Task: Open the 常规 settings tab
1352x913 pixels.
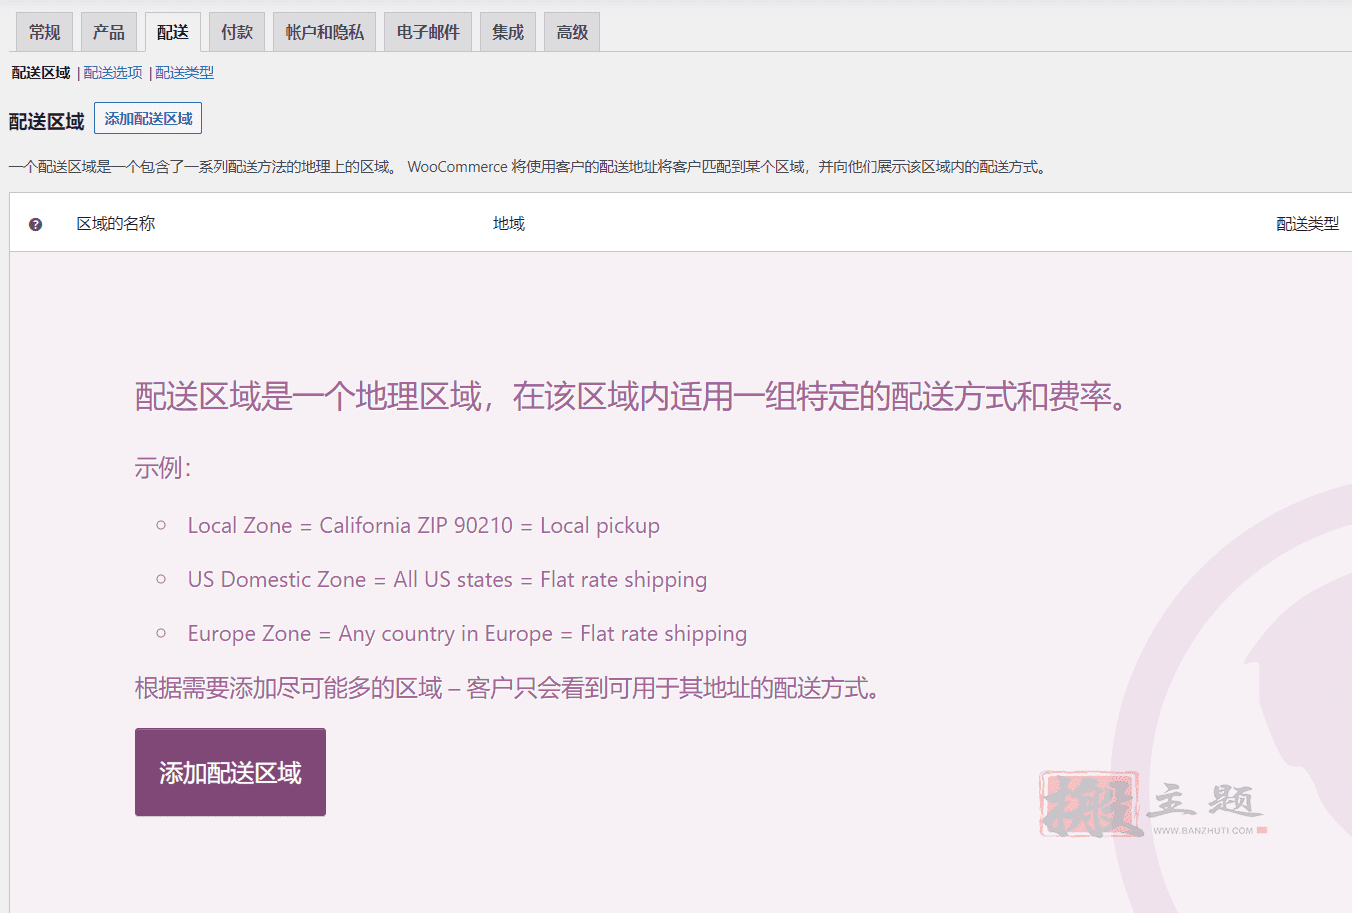Action: coord(44,32)
